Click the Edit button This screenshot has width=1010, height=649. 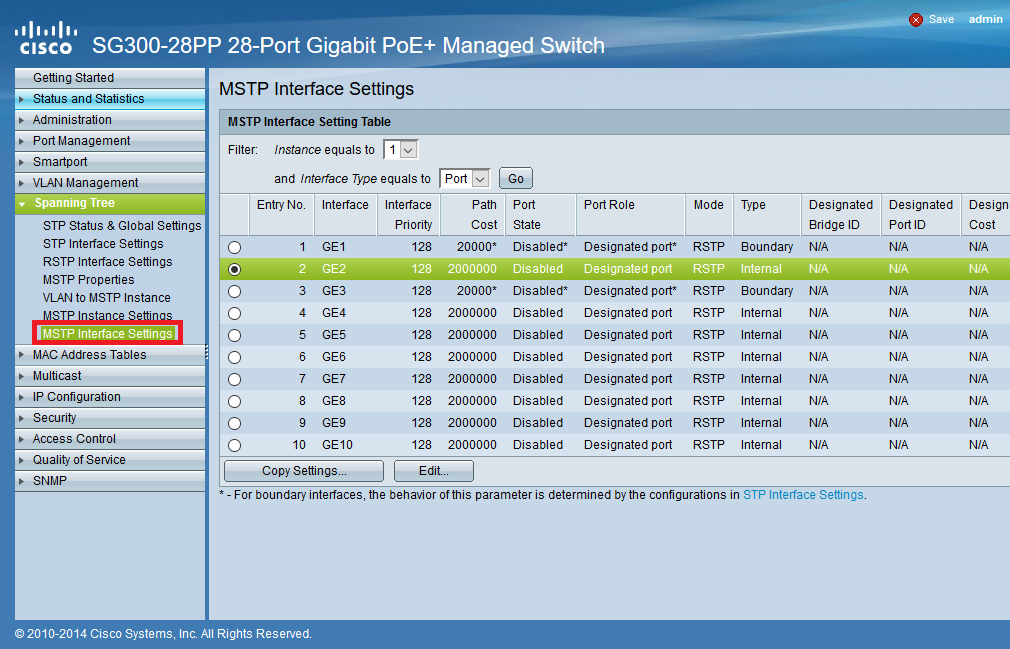[434, 471]
